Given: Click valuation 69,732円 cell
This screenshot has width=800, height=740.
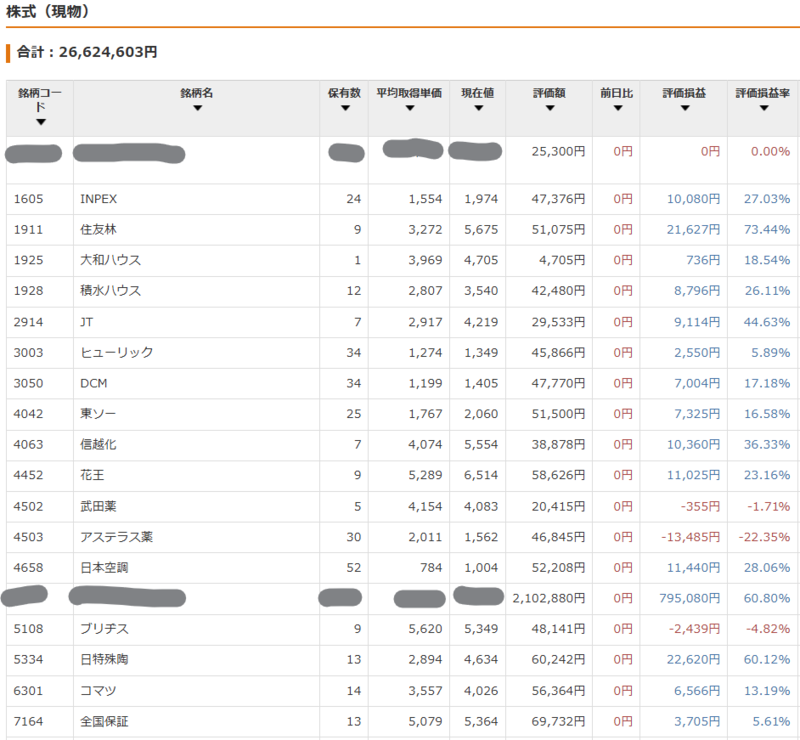Looking at the screenshot, I should coord(558,722).
